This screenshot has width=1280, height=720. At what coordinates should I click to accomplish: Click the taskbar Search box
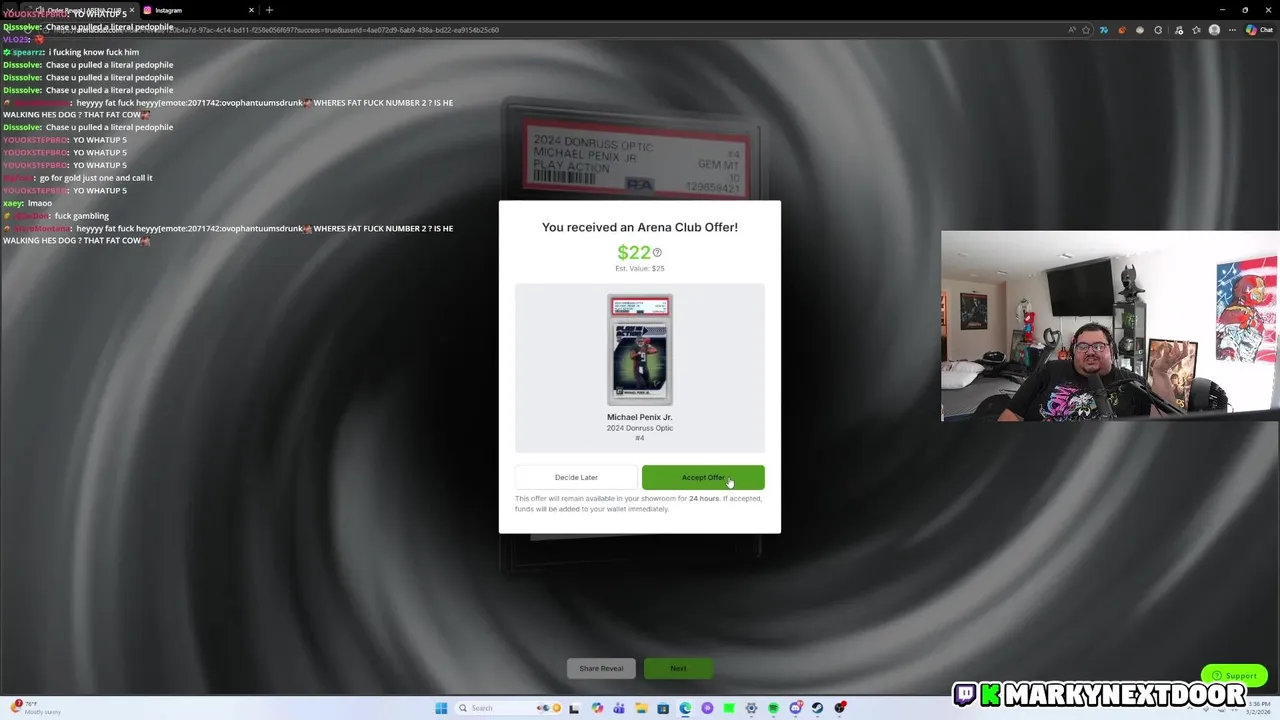pos(508,708)
